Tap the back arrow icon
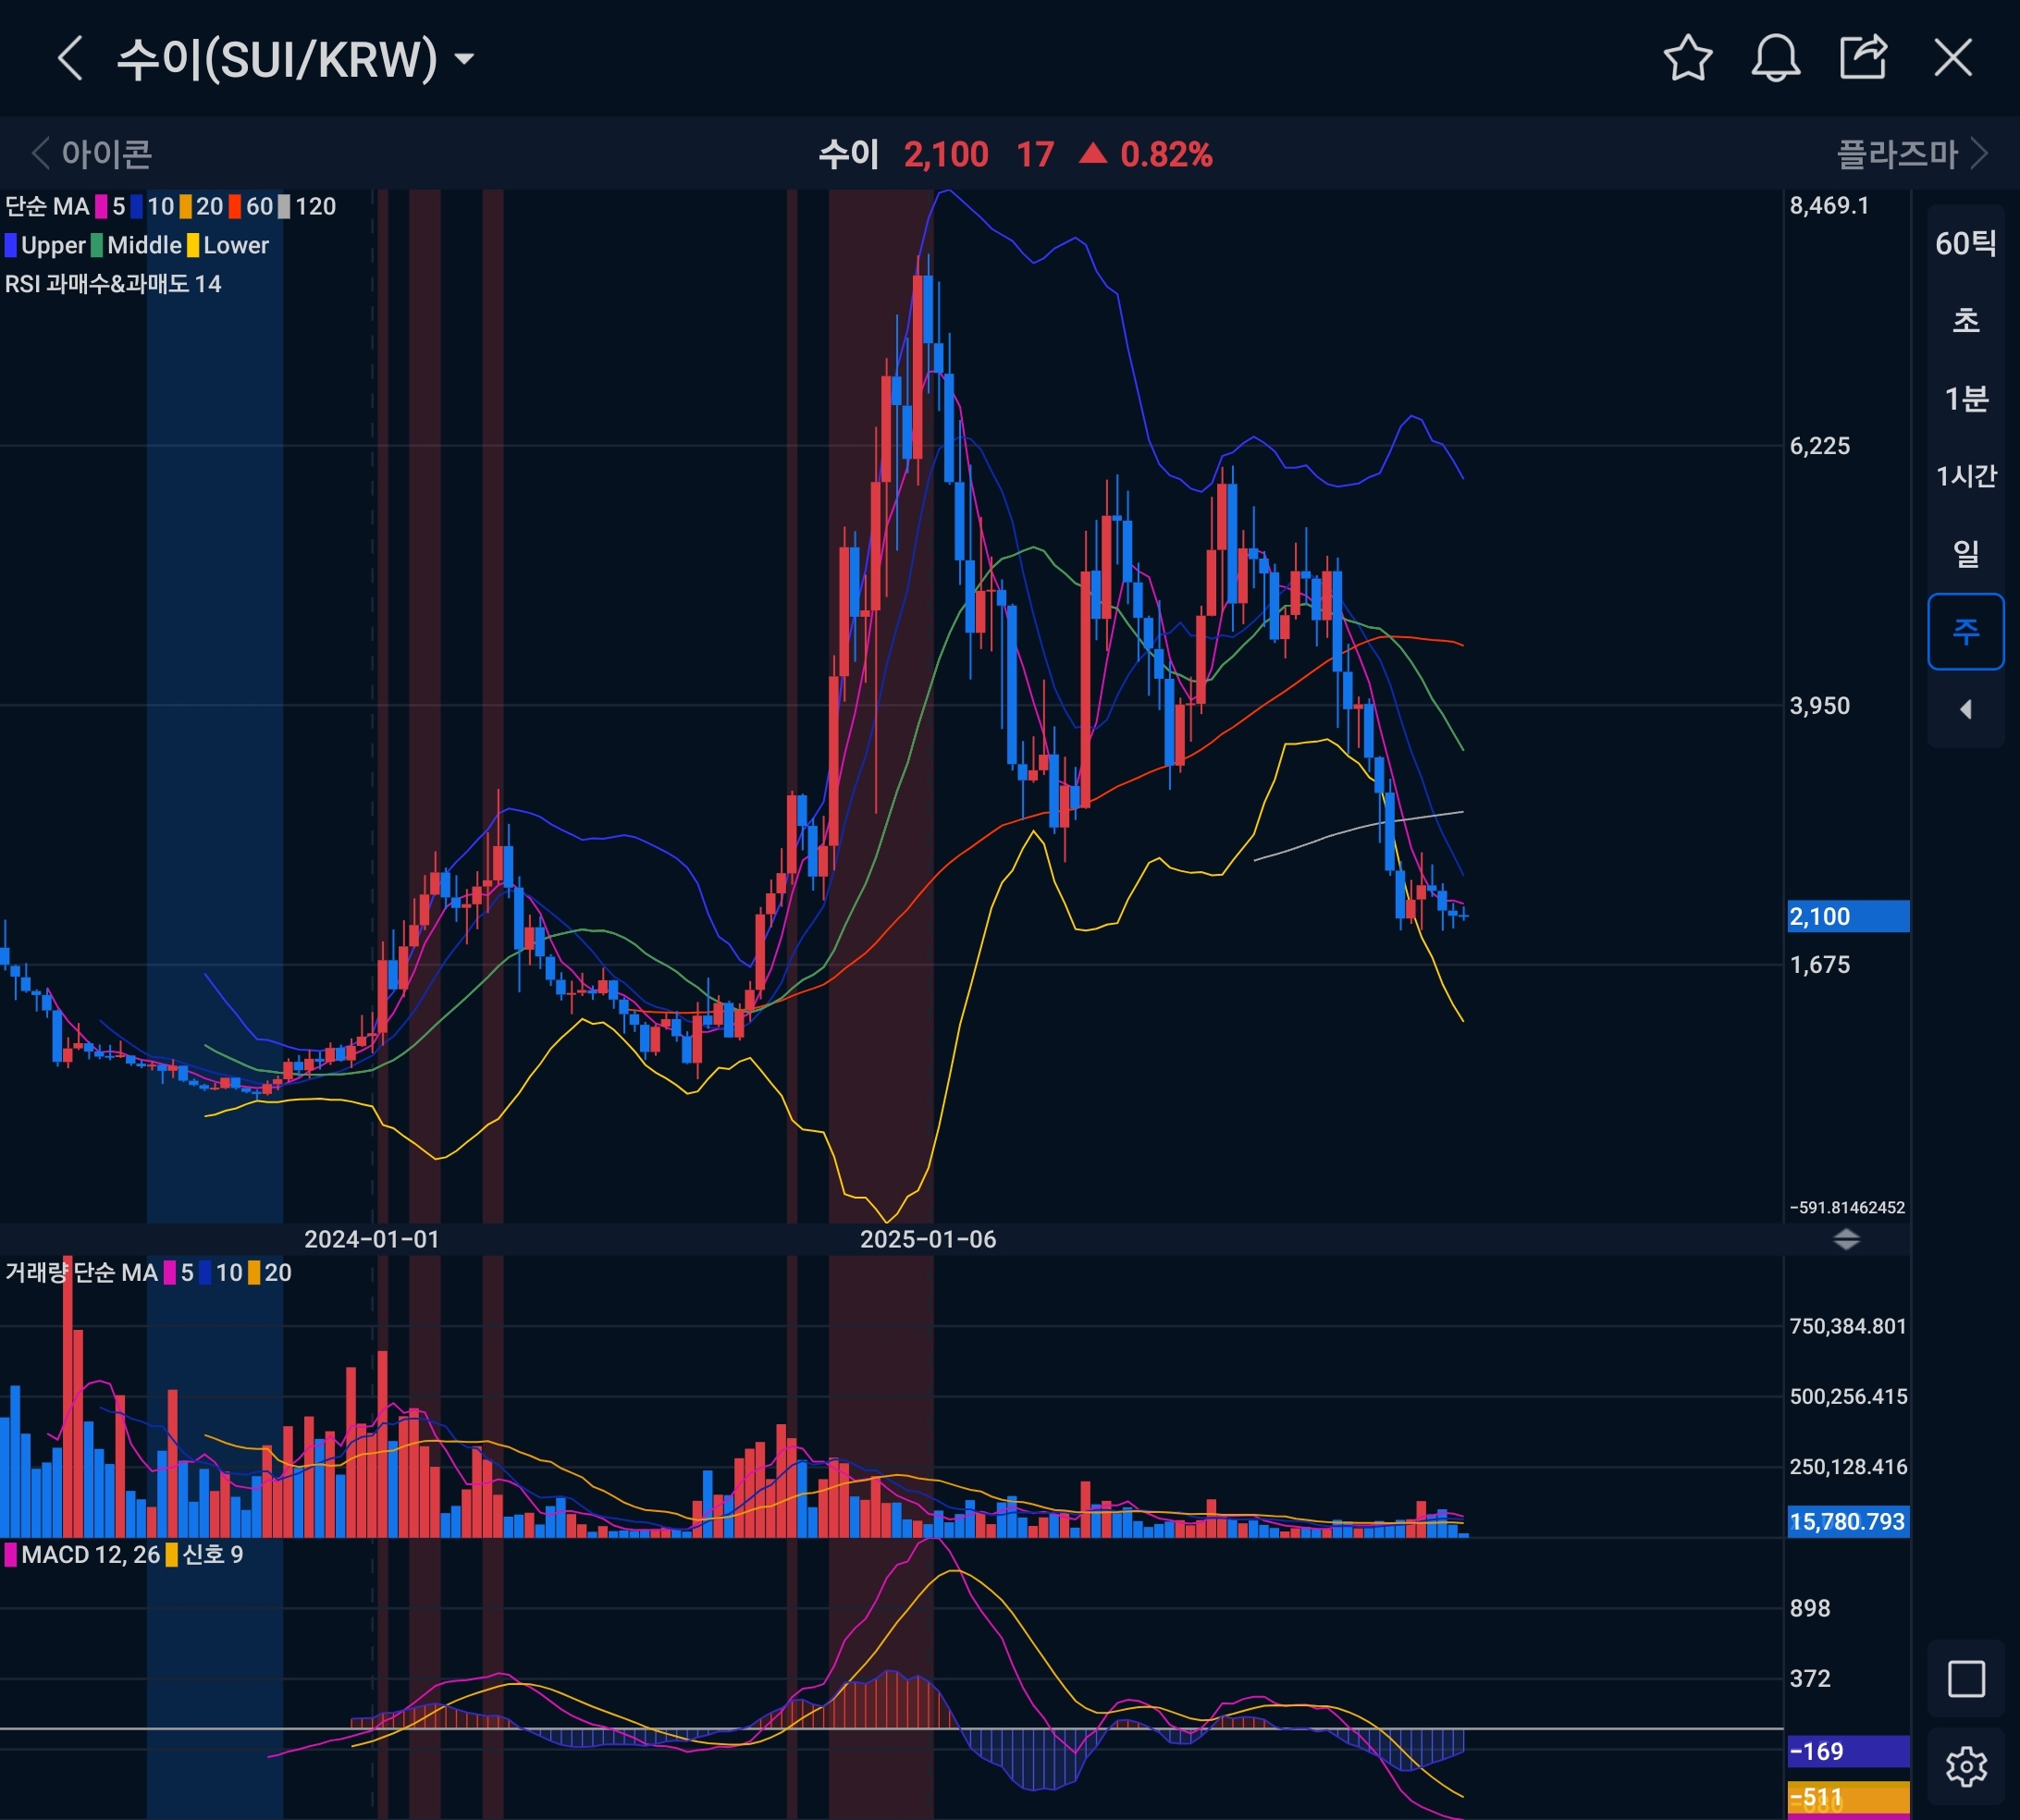Image resolution: width=2020 pixels, height=1820 pixels. tap(69, 58)
